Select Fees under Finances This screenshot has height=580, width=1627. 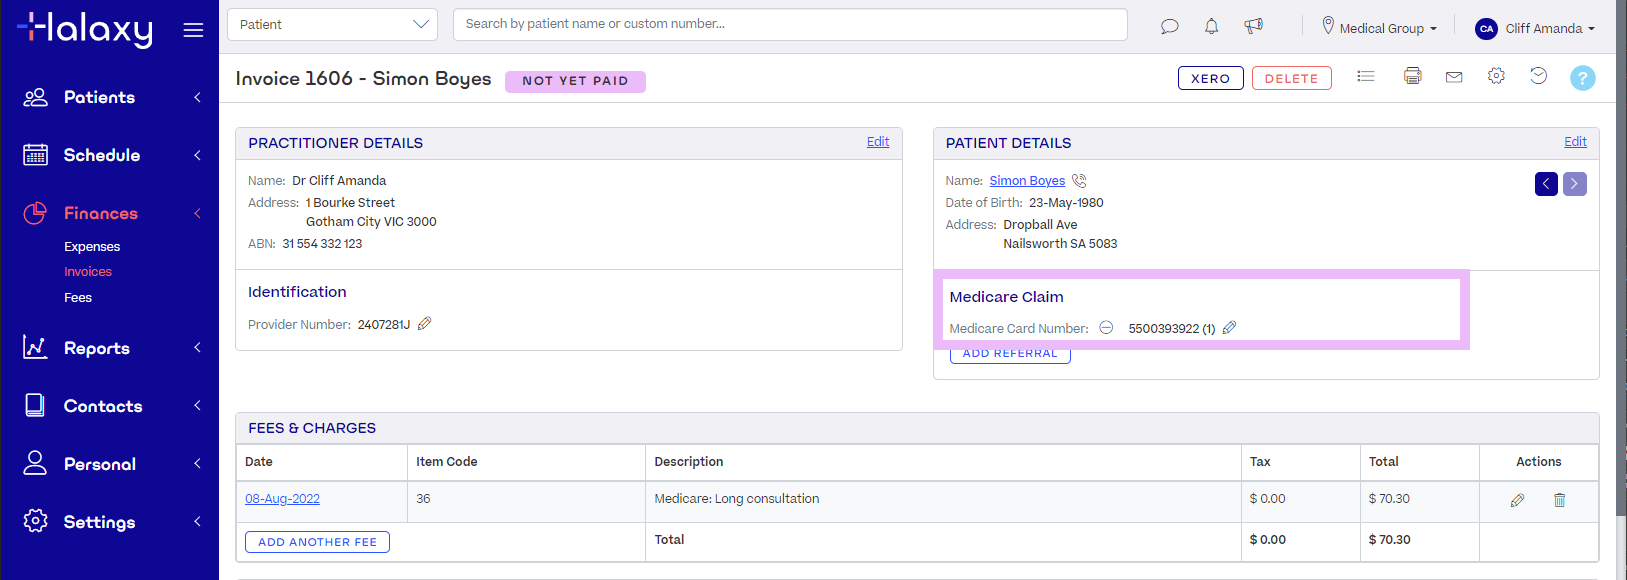(x=78, y=298)
